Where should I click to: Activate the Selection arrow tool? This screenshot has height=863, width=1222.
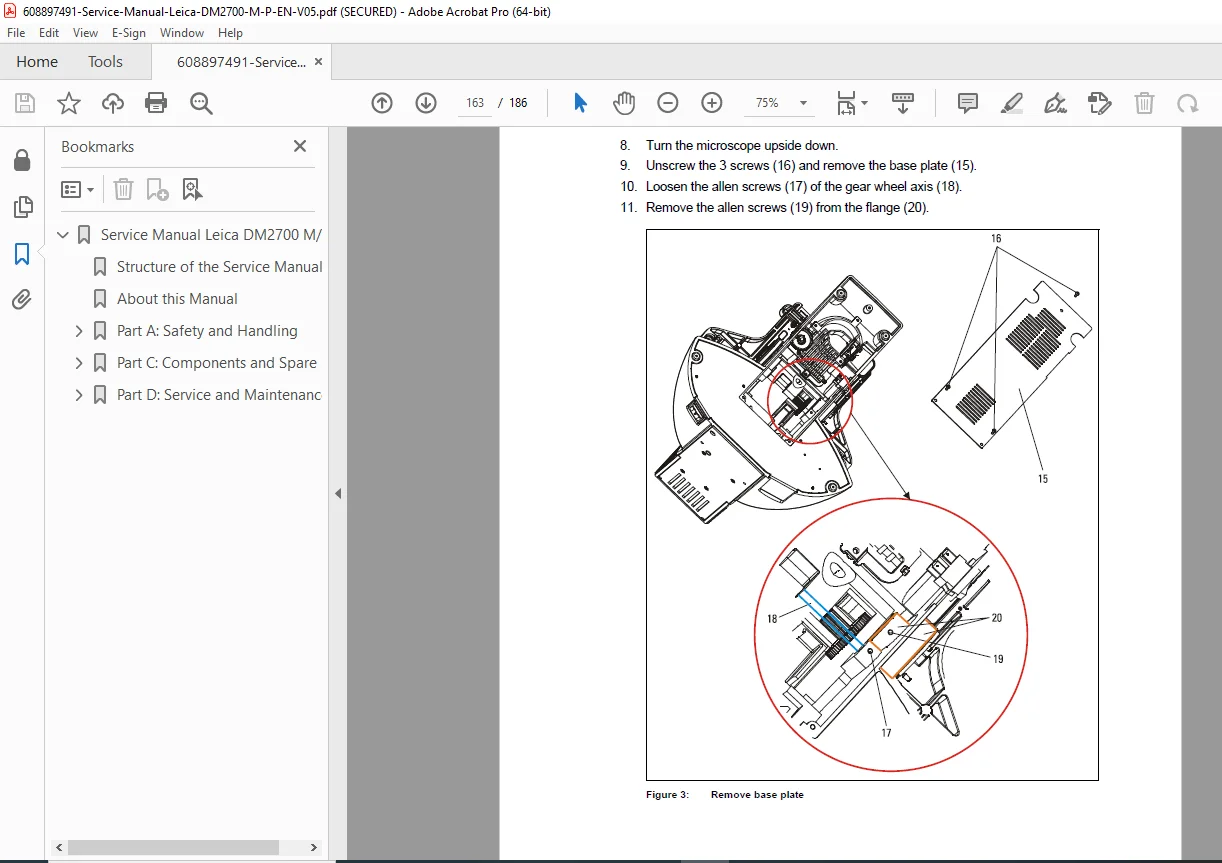pyautogui.click(x=580, y=103)
